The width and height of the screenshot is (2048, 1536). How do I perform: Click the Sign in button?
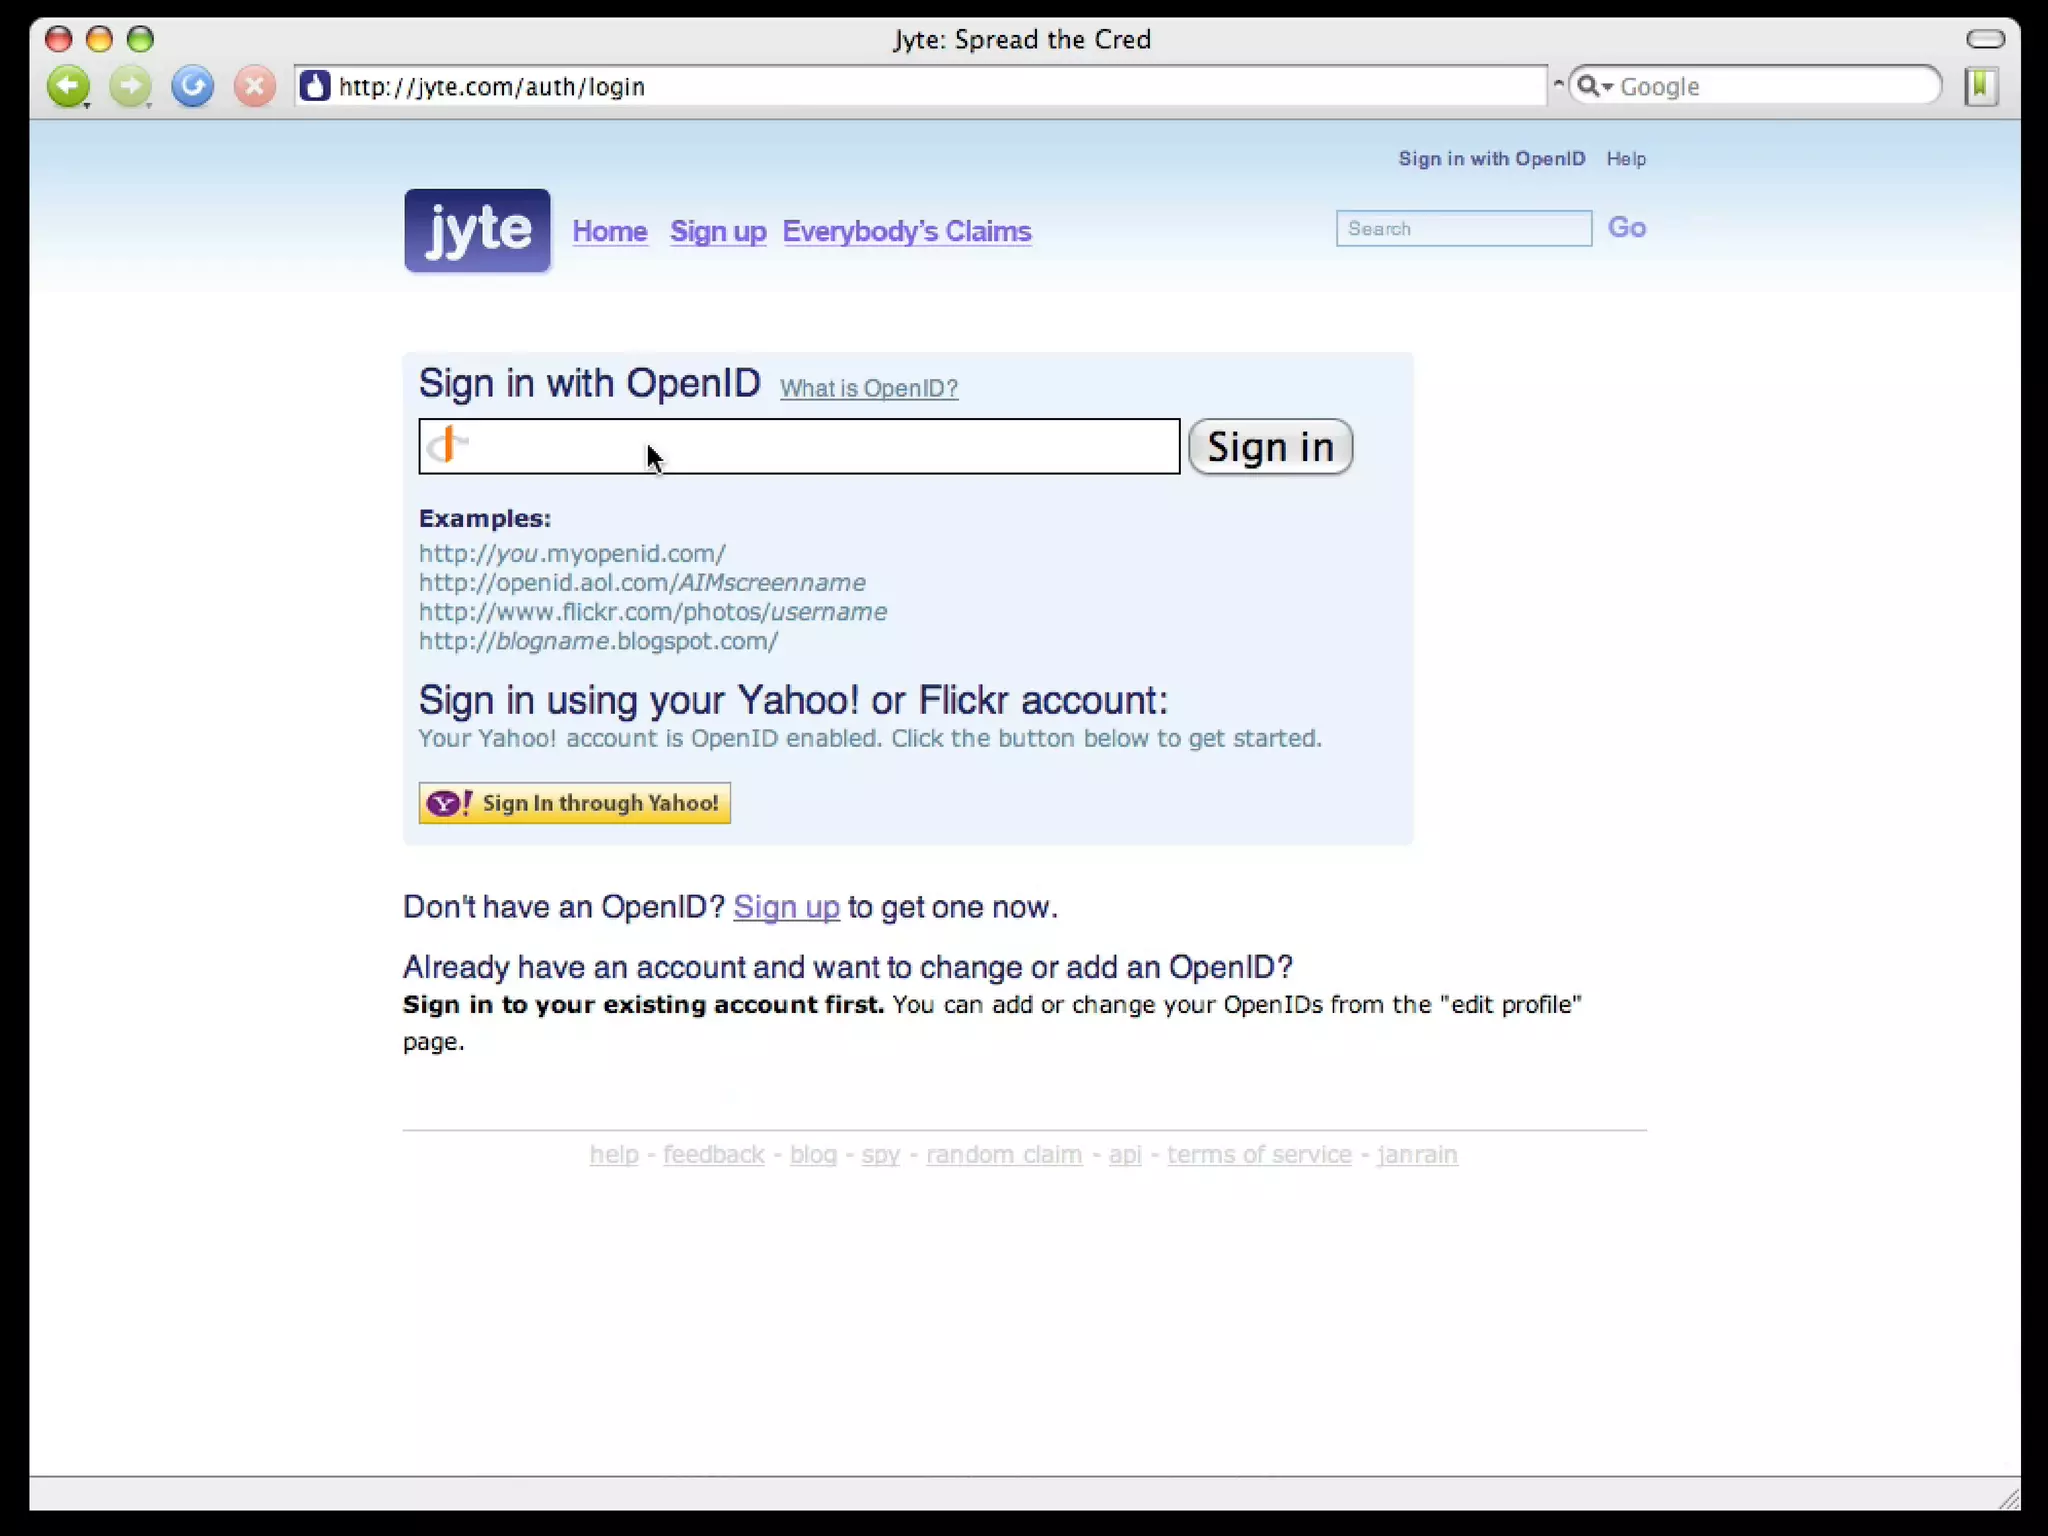1270,447
